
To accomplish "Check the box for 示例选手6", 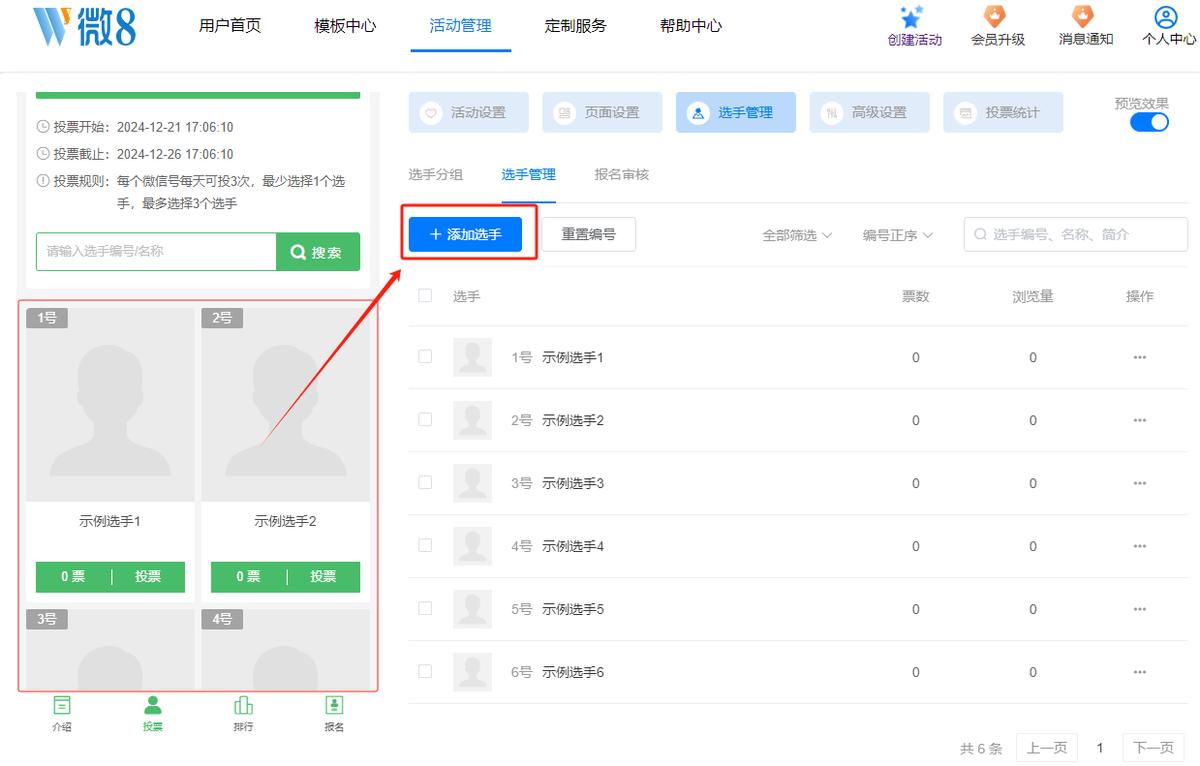I will click(425, 671).
